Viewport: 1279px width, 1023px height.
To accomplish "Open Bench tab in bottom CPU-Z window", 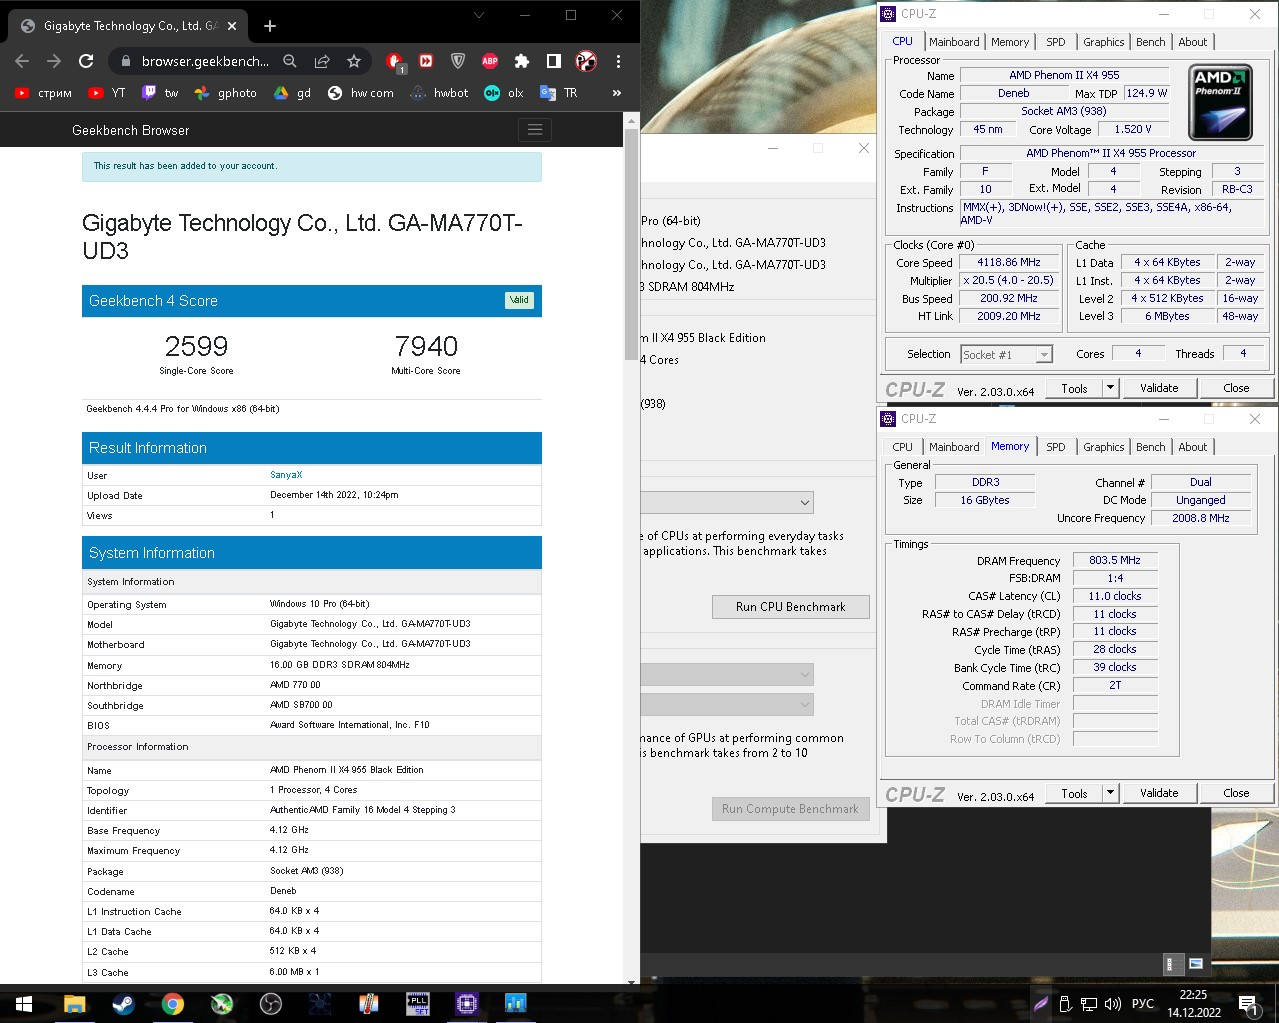I will (x=1151, y=447).
